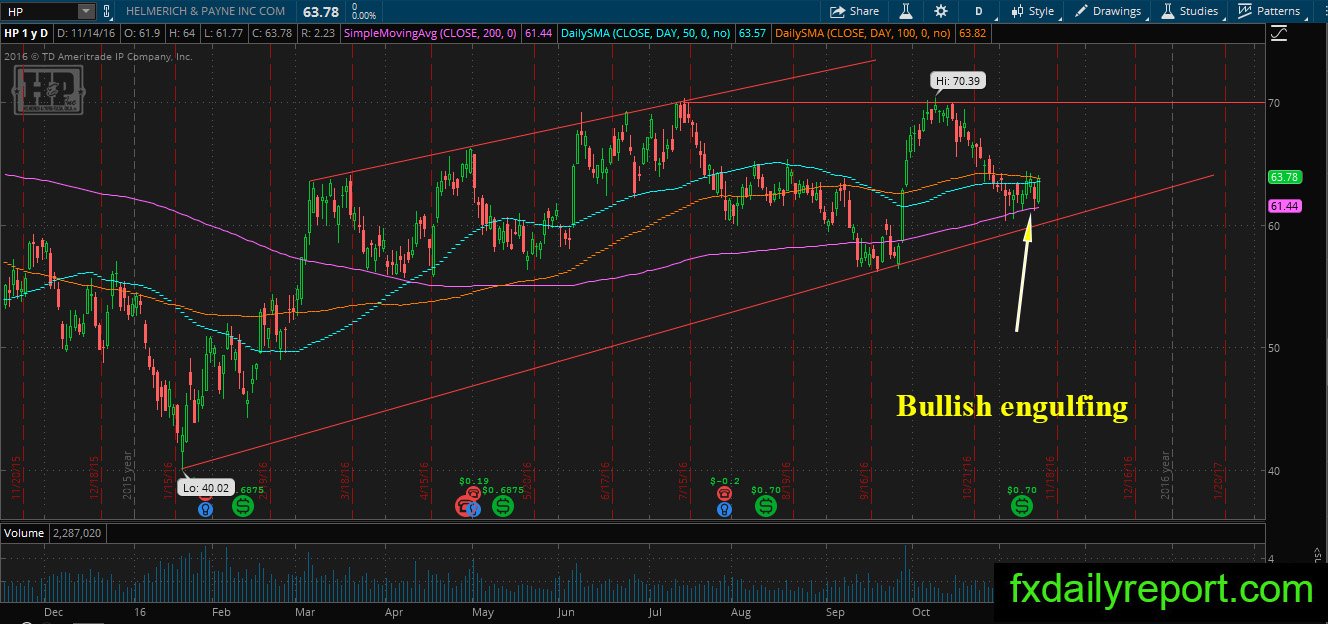The image size is (1328, 624).
Task: Click the Drawings pencil icon
Action: click(x=1082, y=11)
